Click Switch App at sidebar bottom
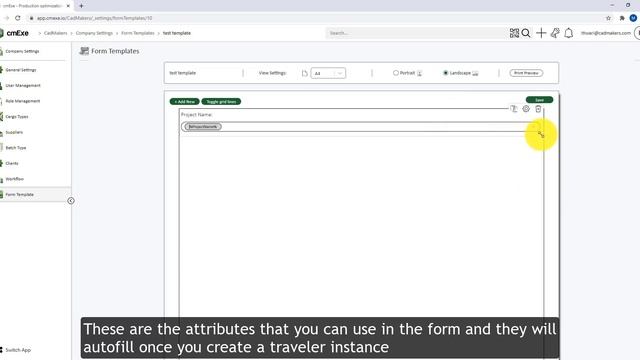Viewport: 640px width, 360px height. [18, 350]
